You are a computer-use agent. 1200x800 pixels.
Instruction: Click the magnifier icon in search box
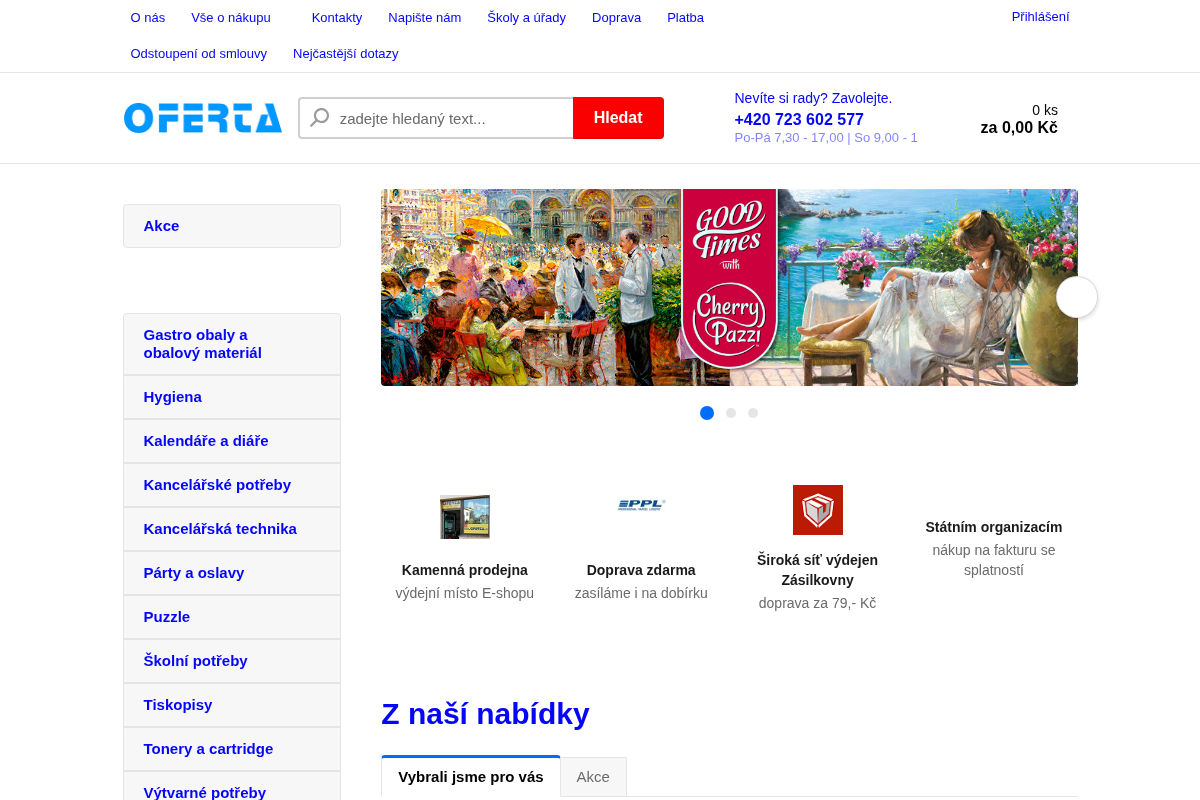pyautogui.click(x=320, y=118)
